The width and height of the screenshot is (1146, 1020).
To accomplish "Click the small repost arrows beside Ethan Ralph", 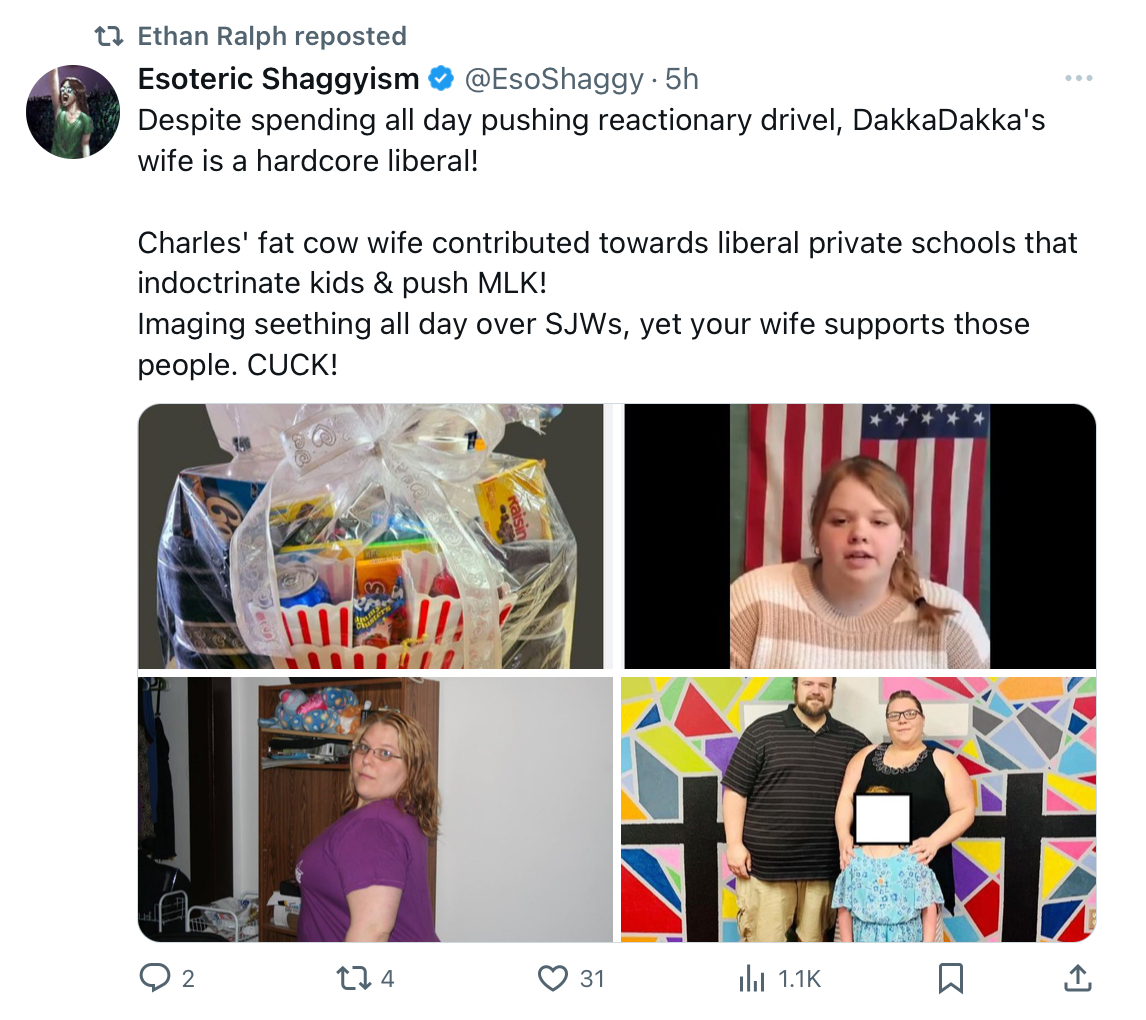I will coord(110,36).
